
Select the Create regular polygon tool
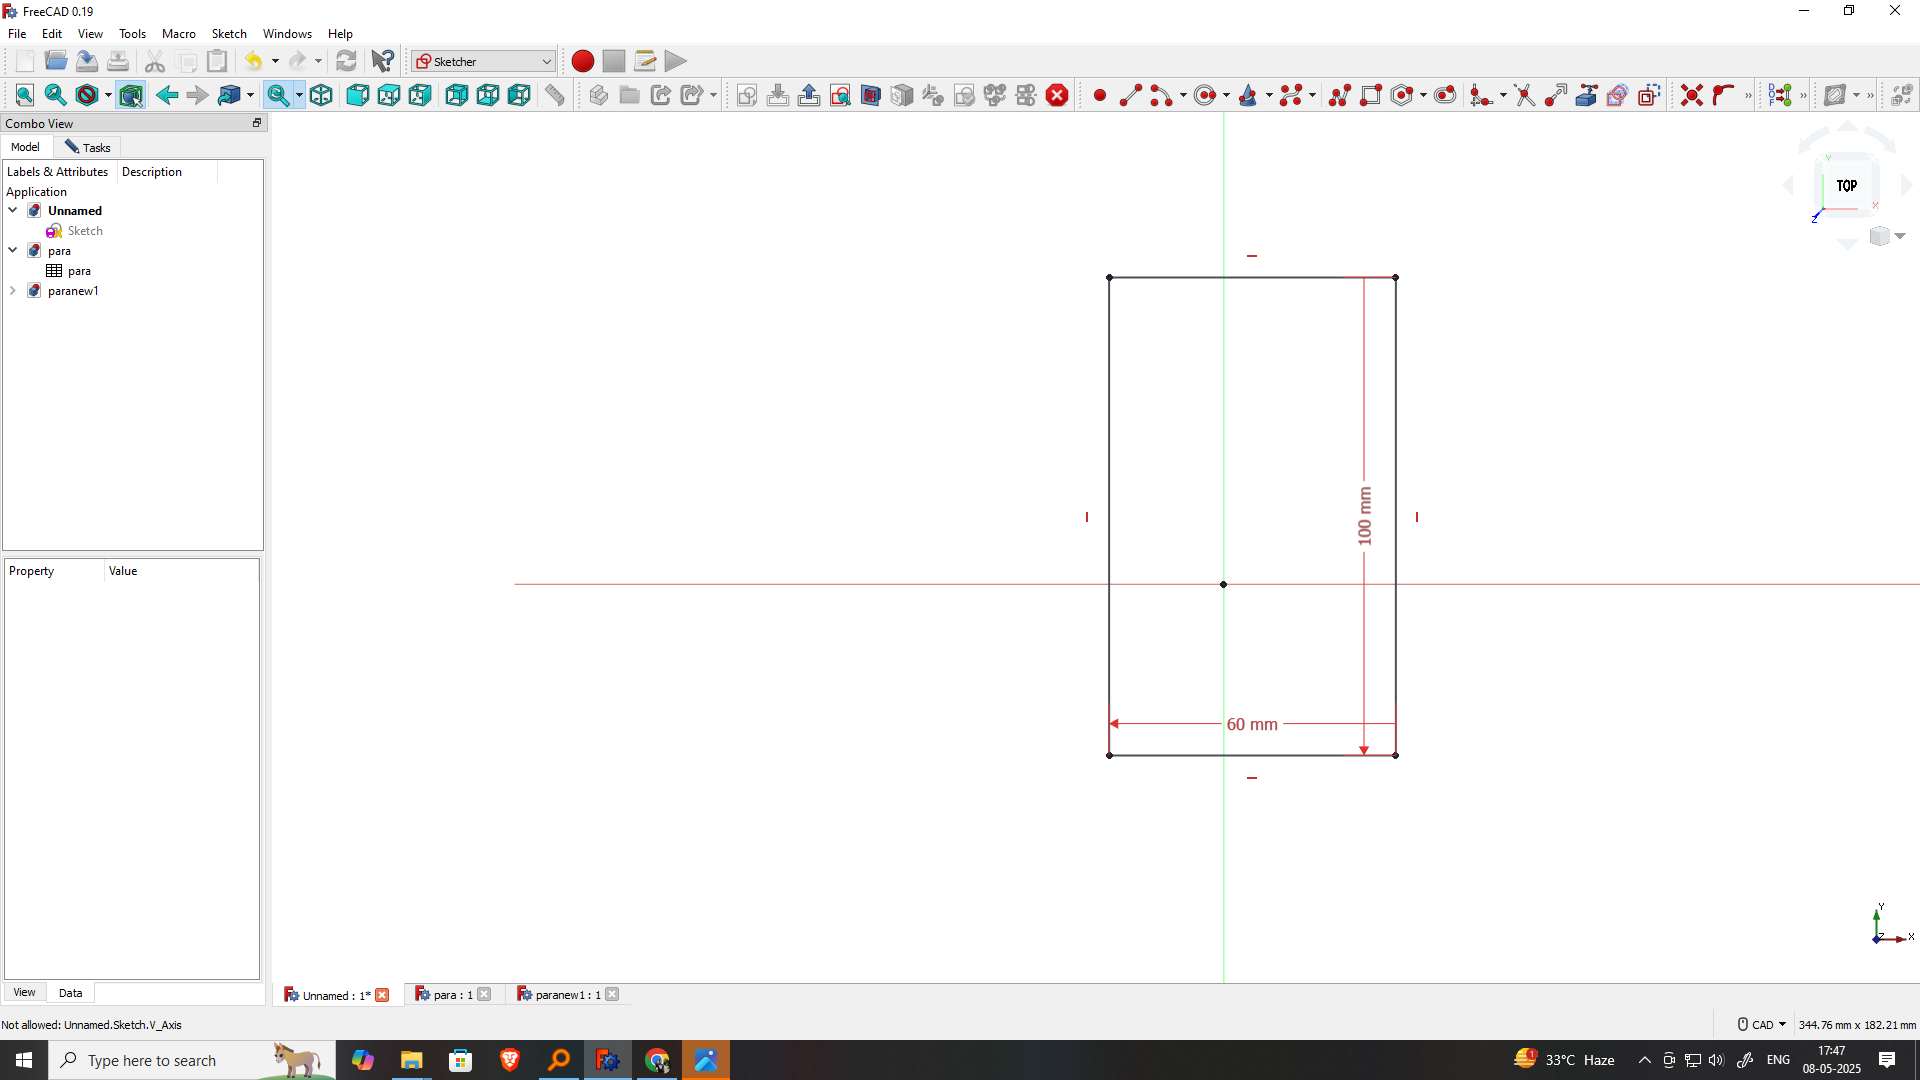click(x=1403, y=96)
